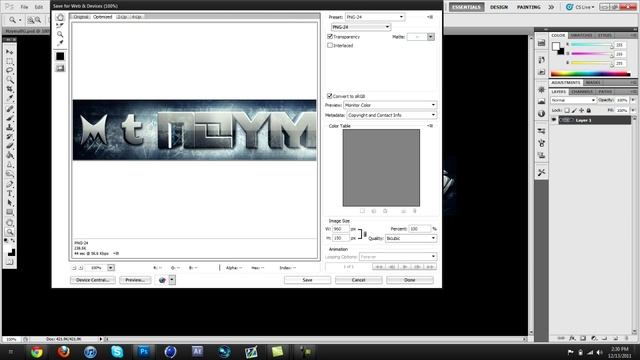Select the Quick Selection tool
This screenshot has height=360, width=640.
point(10,80)
